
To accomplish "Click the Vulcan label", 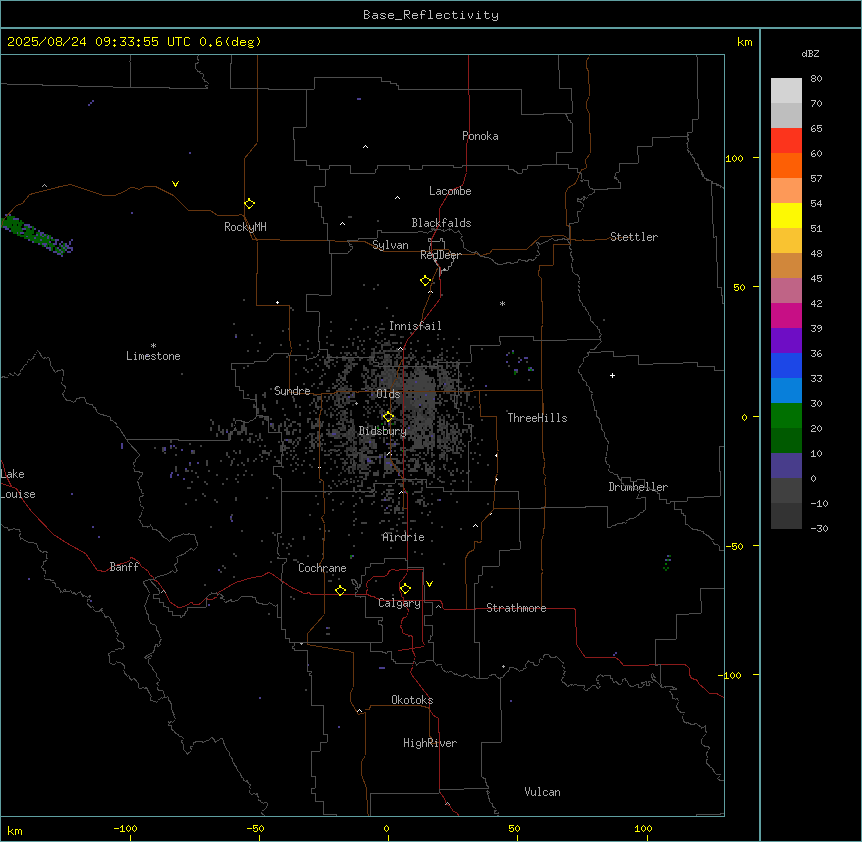I will pos(542,792).
